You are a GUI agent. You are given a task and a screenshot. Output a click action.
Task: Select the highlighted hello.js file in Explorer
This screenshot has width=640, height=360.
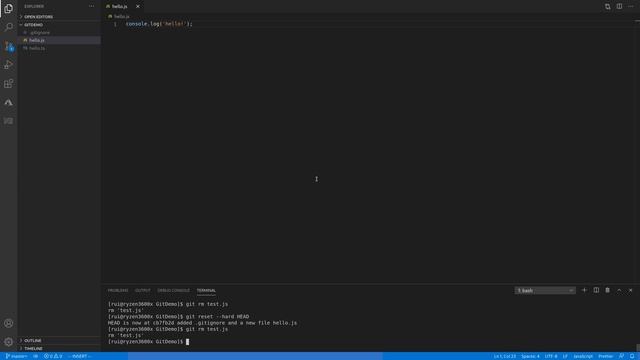point(59,40)
